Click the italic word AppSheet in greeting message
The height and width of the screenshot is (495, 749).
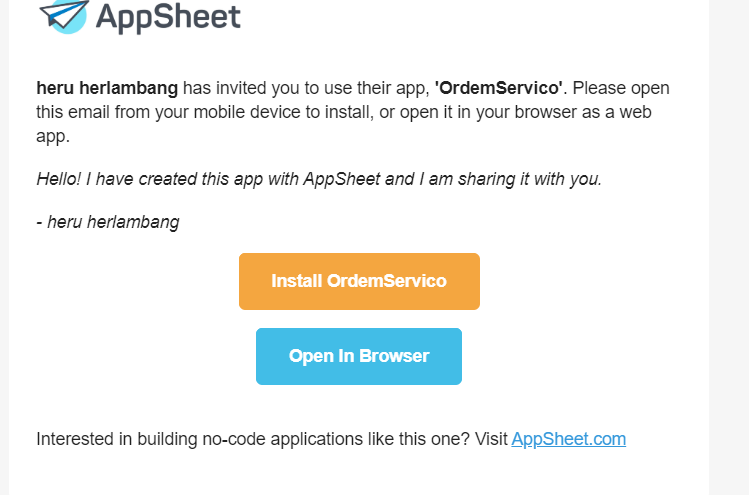coord(342,179)
